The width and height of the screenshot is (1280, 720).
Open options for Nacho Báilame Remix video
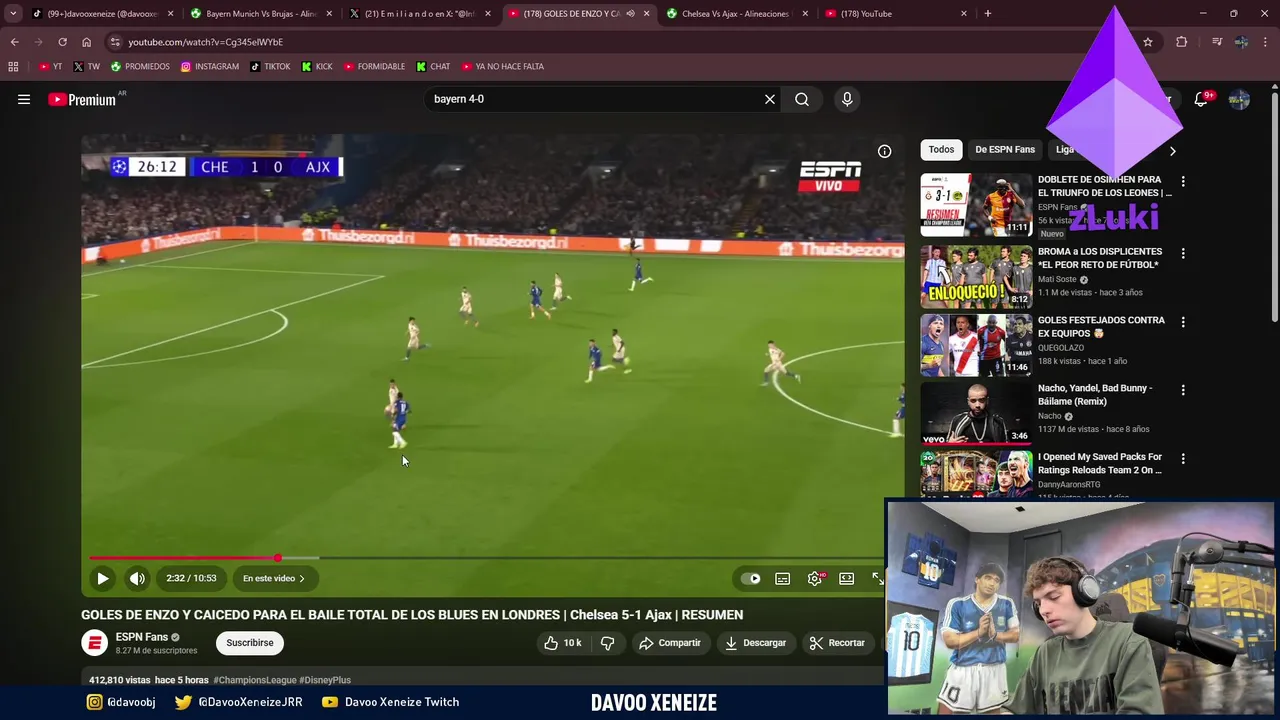pyautogui.click(x=1183, y=390)
